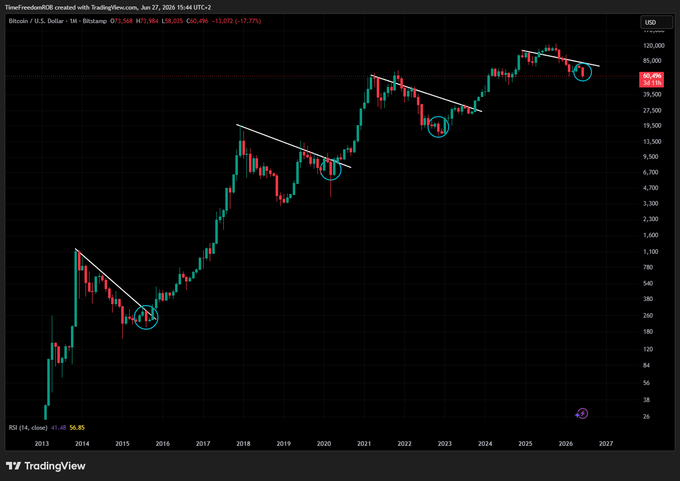Click the TimeFreedomROB created with TradingView.com header
The width and height of the screenshot is (680, 481).
108,8
